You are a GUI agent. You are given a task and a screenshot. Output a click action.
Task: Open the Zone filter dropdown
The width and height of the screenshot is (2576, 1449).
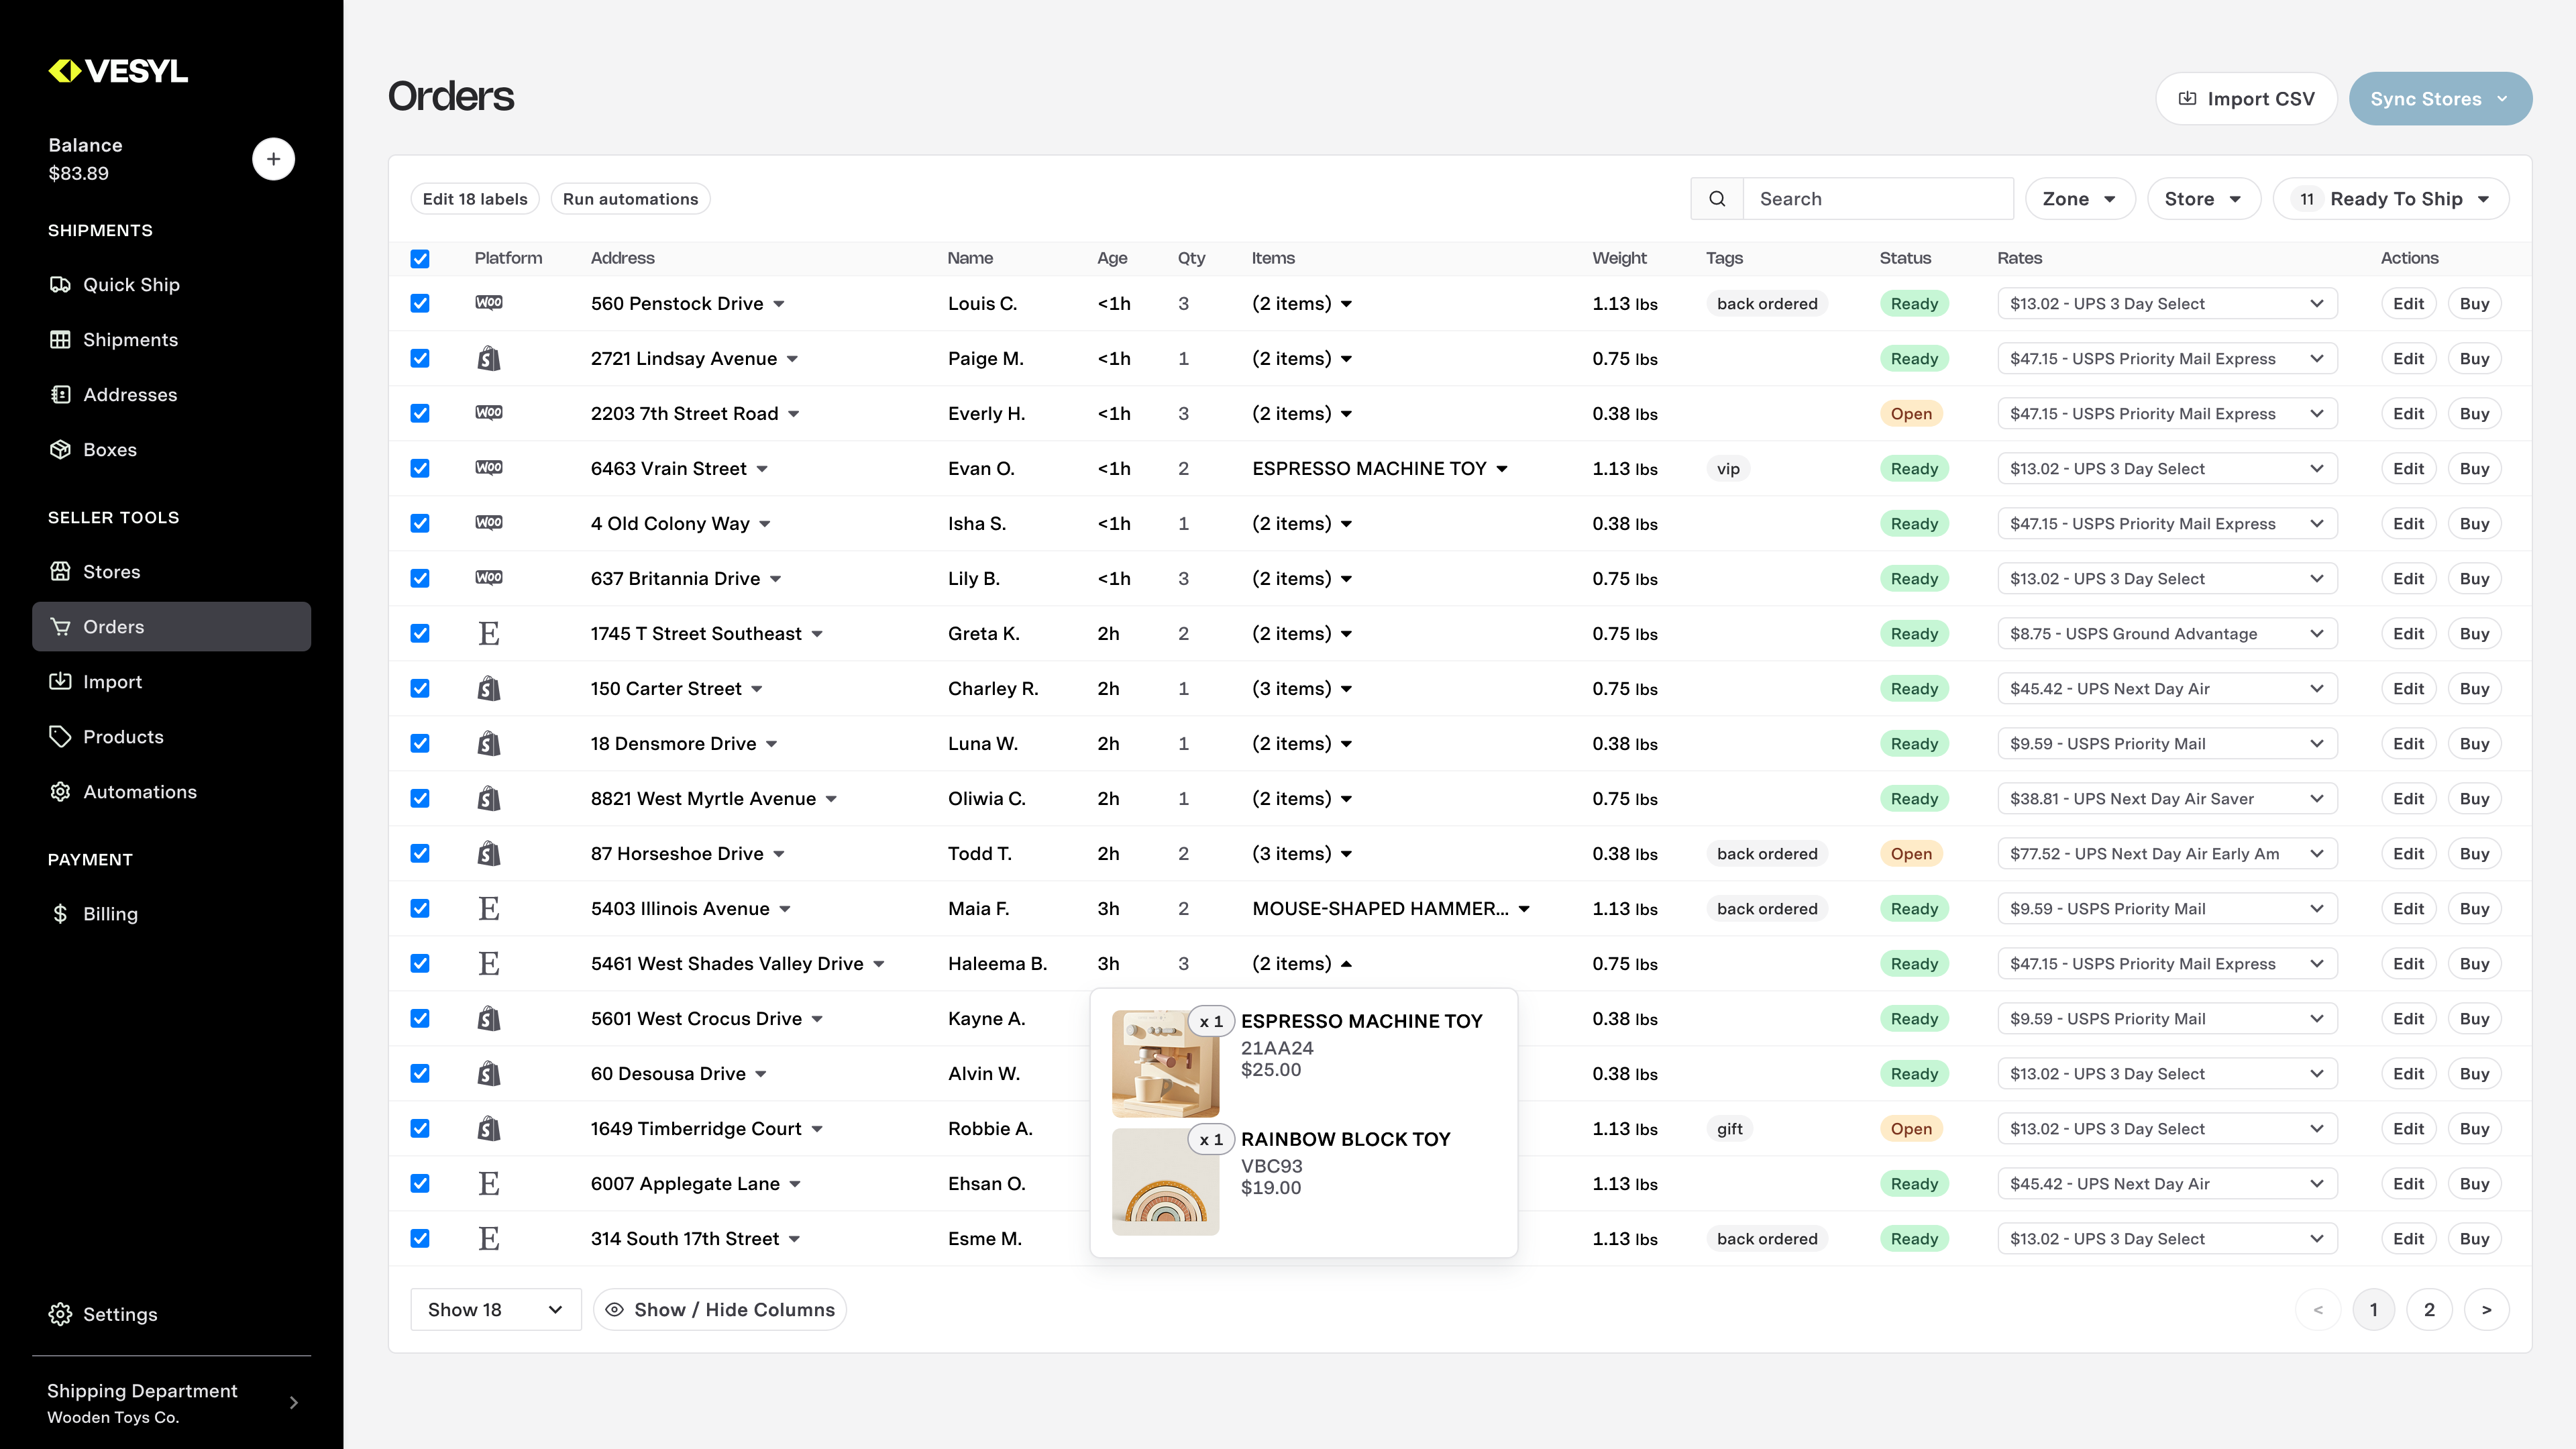[2079, 199]
